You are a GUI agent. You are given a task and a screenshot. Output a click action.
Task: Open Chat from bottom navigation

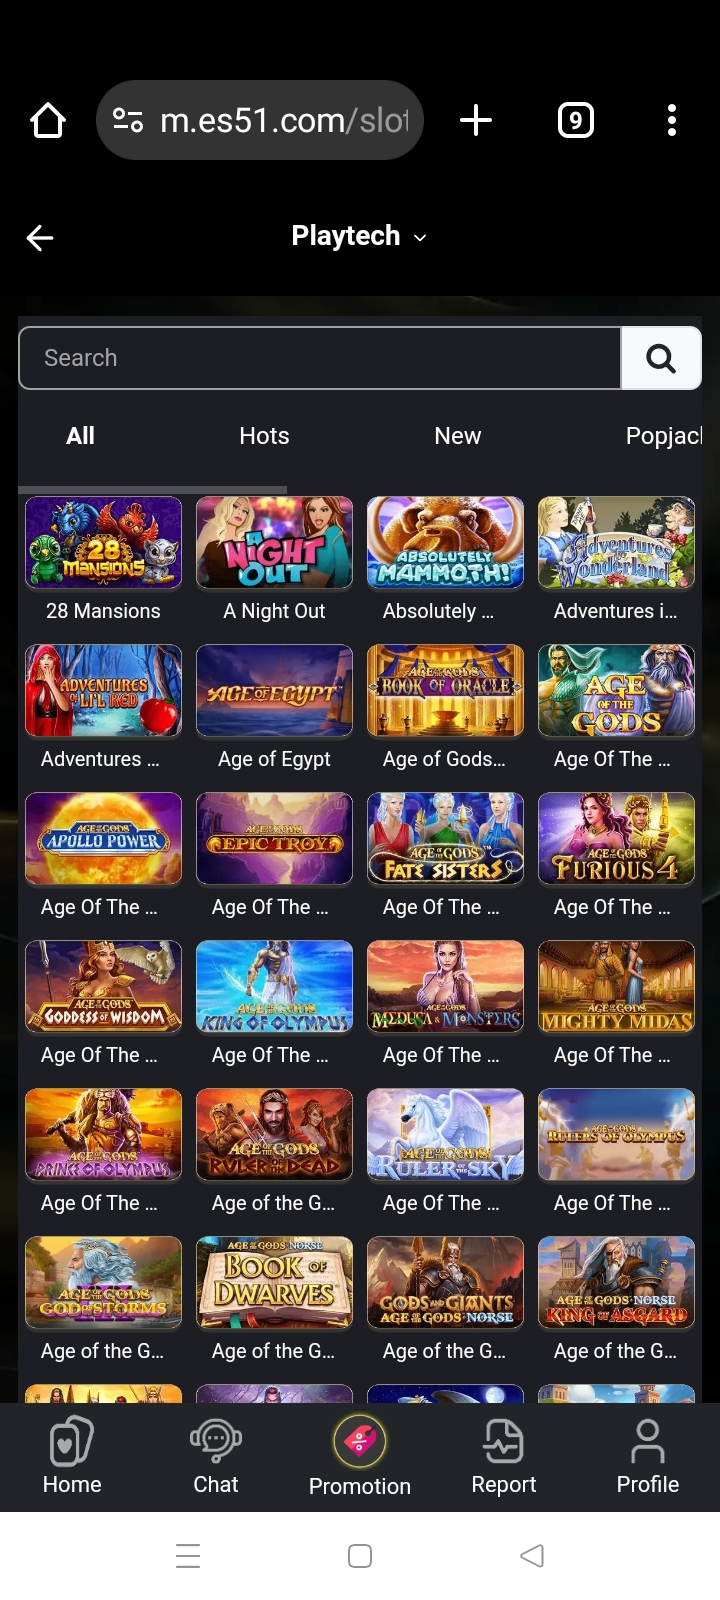tap(216, 1456)
